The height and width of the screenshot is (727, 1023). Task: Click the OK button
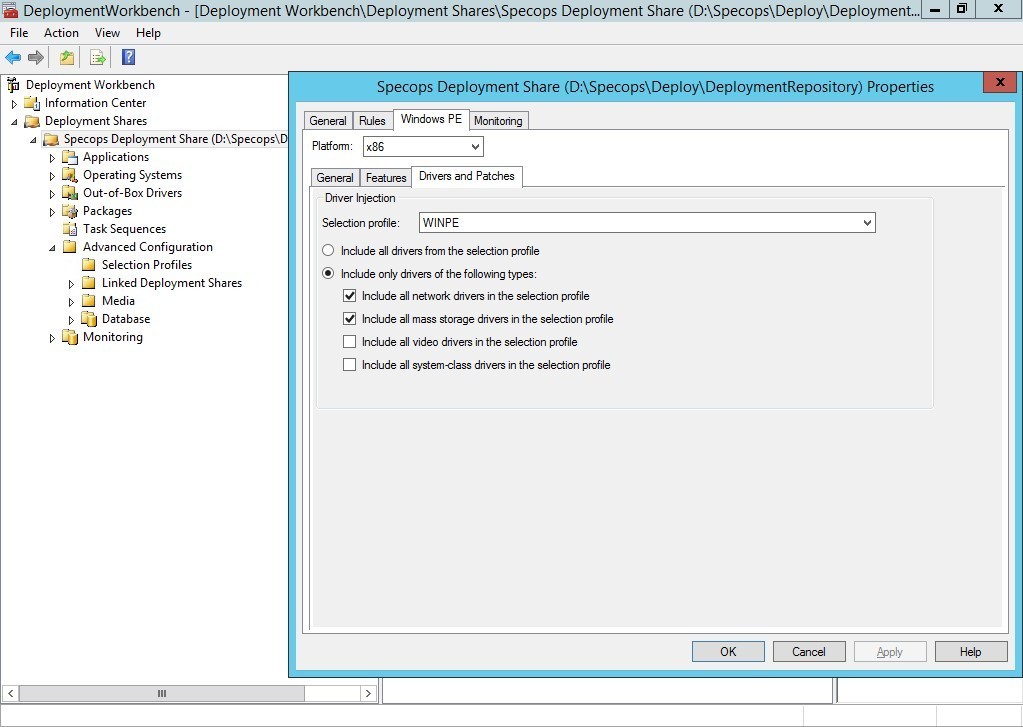(728, 651)
